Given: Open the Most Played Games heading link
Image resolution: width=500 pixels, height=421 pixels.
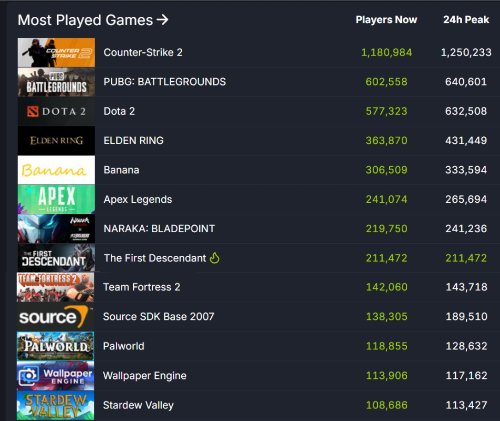Looking at the screenshot, I should (x=85, y=20).
